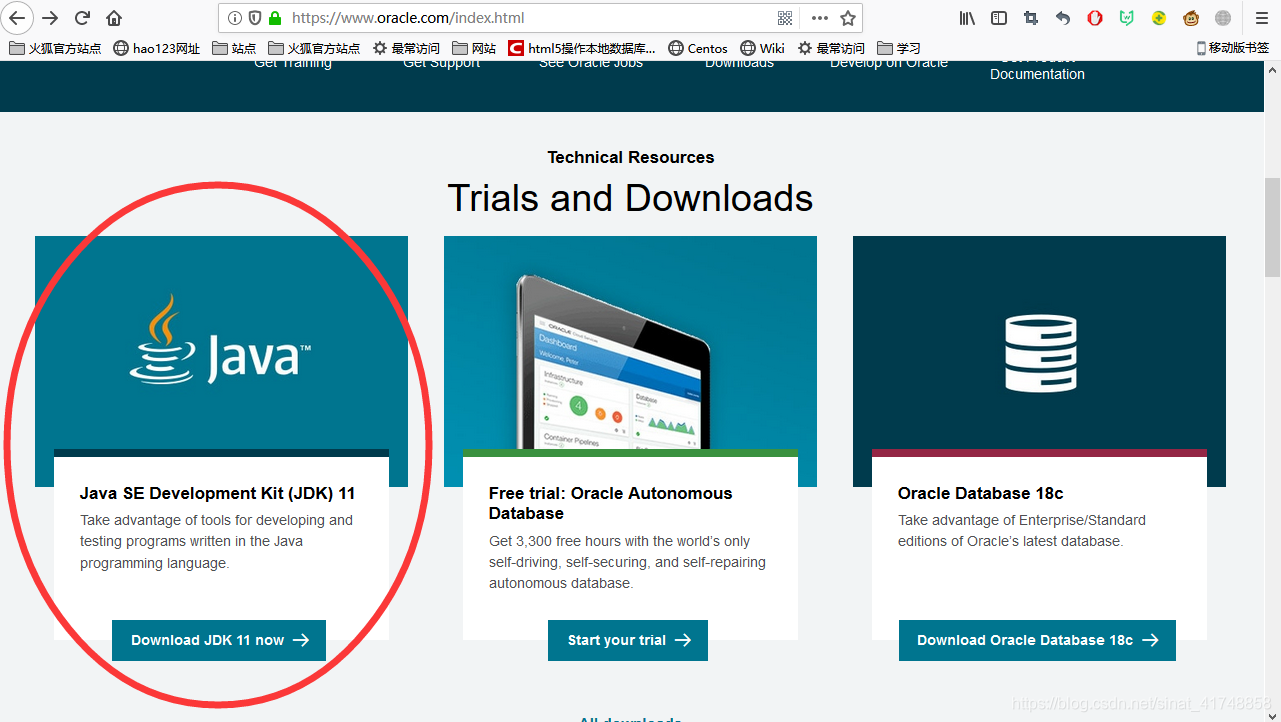Click the Oracle Database 18c heading
This screenshot has height=722, width=1281.
tap(980, 493)
